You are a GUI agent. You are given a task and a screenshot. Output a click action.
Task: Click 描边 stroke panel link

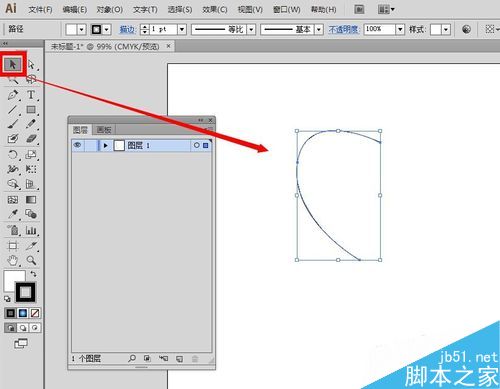tap(128, 29)
